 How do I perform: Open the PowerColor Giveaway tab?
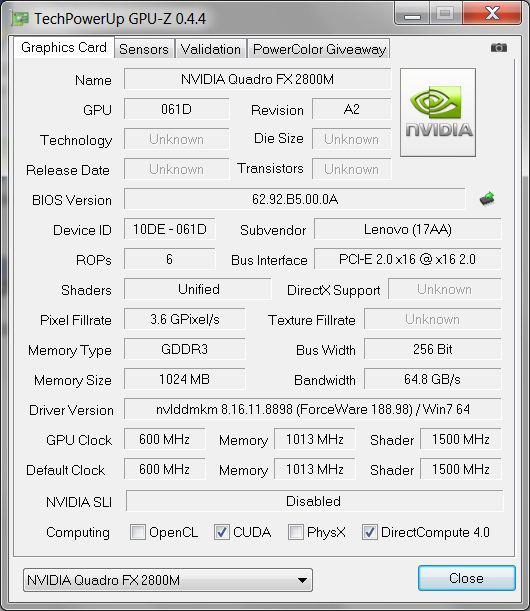319,49
